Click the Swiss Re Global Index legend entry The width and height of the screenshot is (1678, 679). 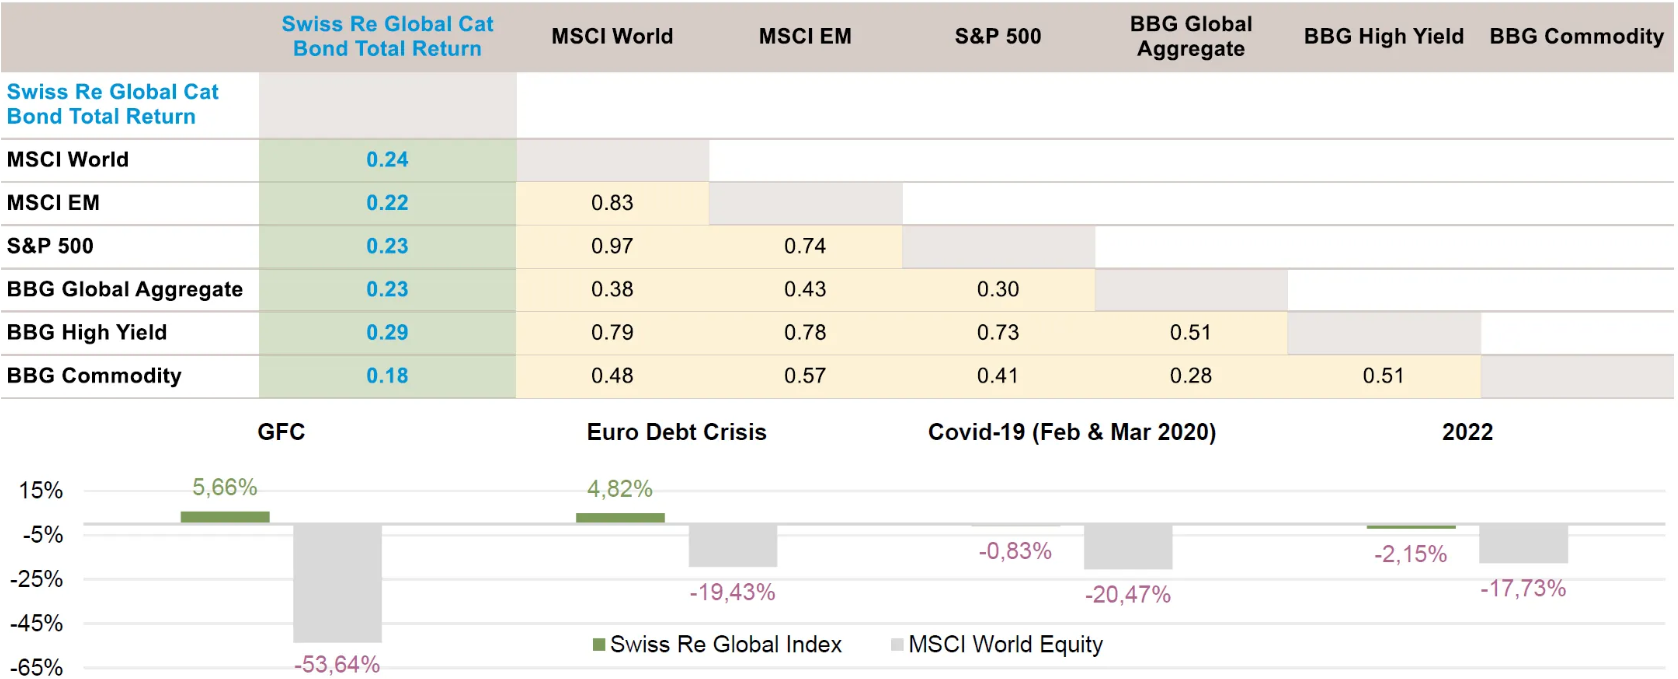point(717,644)
